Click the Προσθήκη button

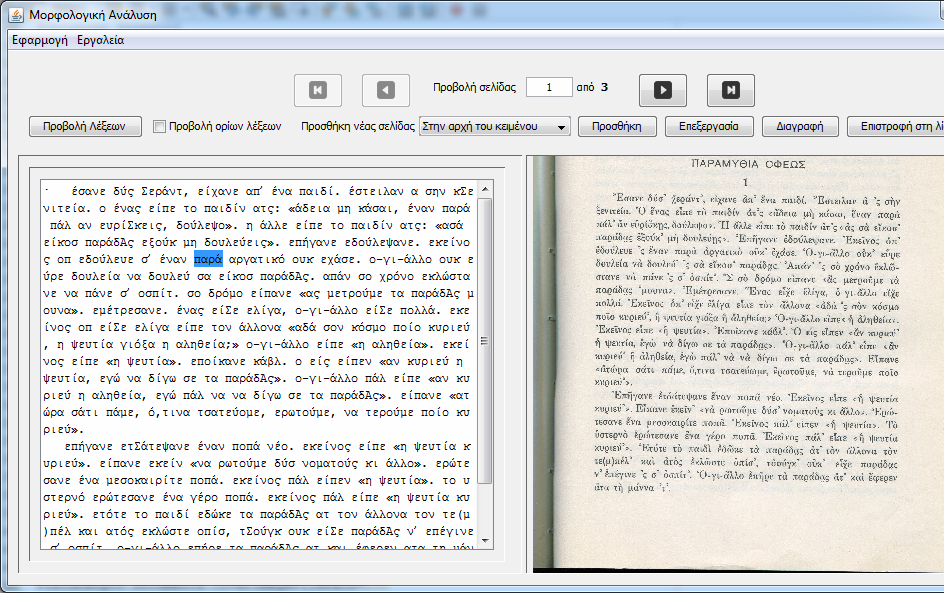click(x=616, y=126)
